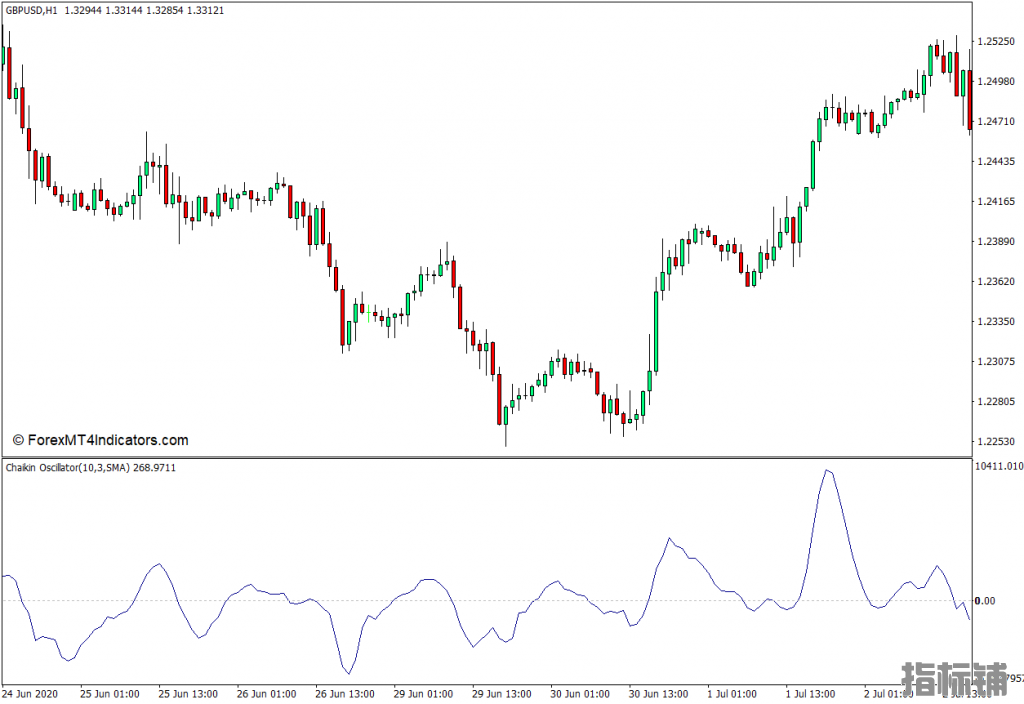Select the 24 Jun 2020 date label

[x=32, y=693]
